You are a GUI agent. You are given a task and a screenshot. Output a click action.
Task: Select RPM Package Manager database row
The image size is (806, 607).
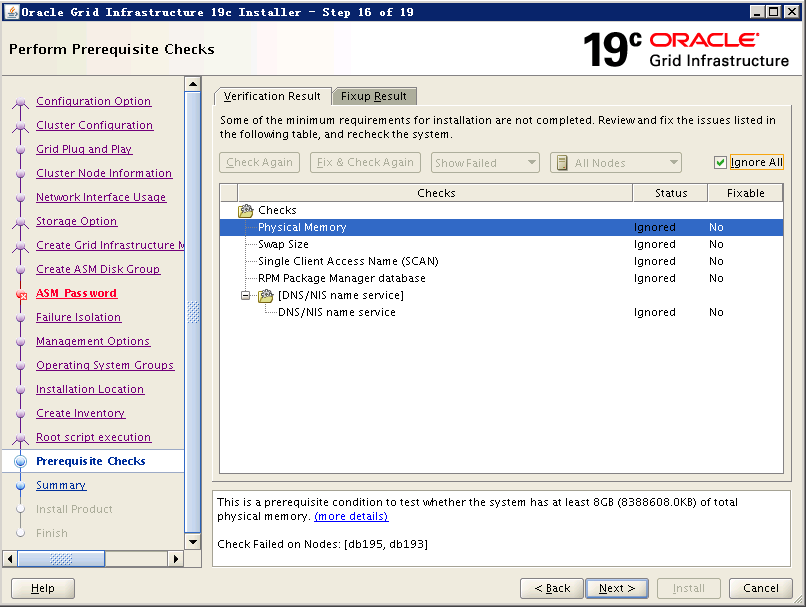tap(501, 278)
